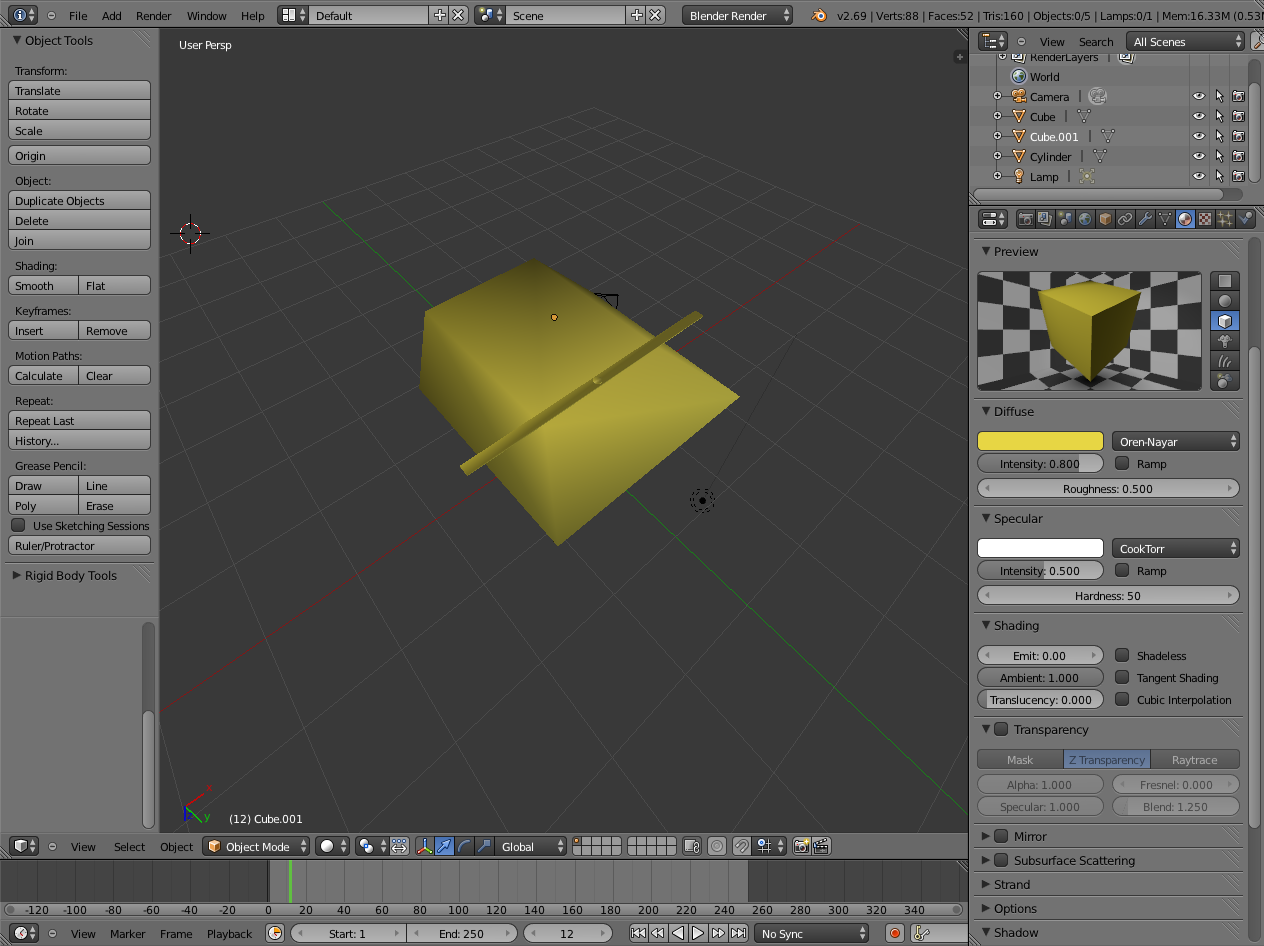Enable Tangent Shading checkbox
The image size is (1264, 946).
1122,677
